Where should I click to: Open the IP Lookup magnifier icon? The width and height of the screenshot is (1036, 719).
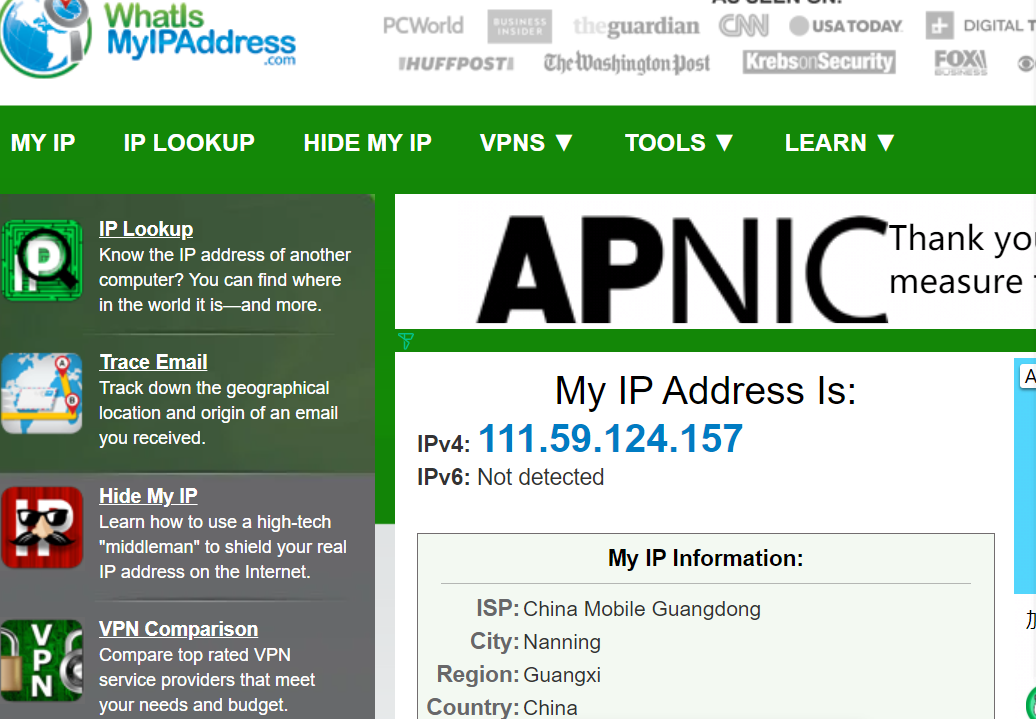(42, 260)
